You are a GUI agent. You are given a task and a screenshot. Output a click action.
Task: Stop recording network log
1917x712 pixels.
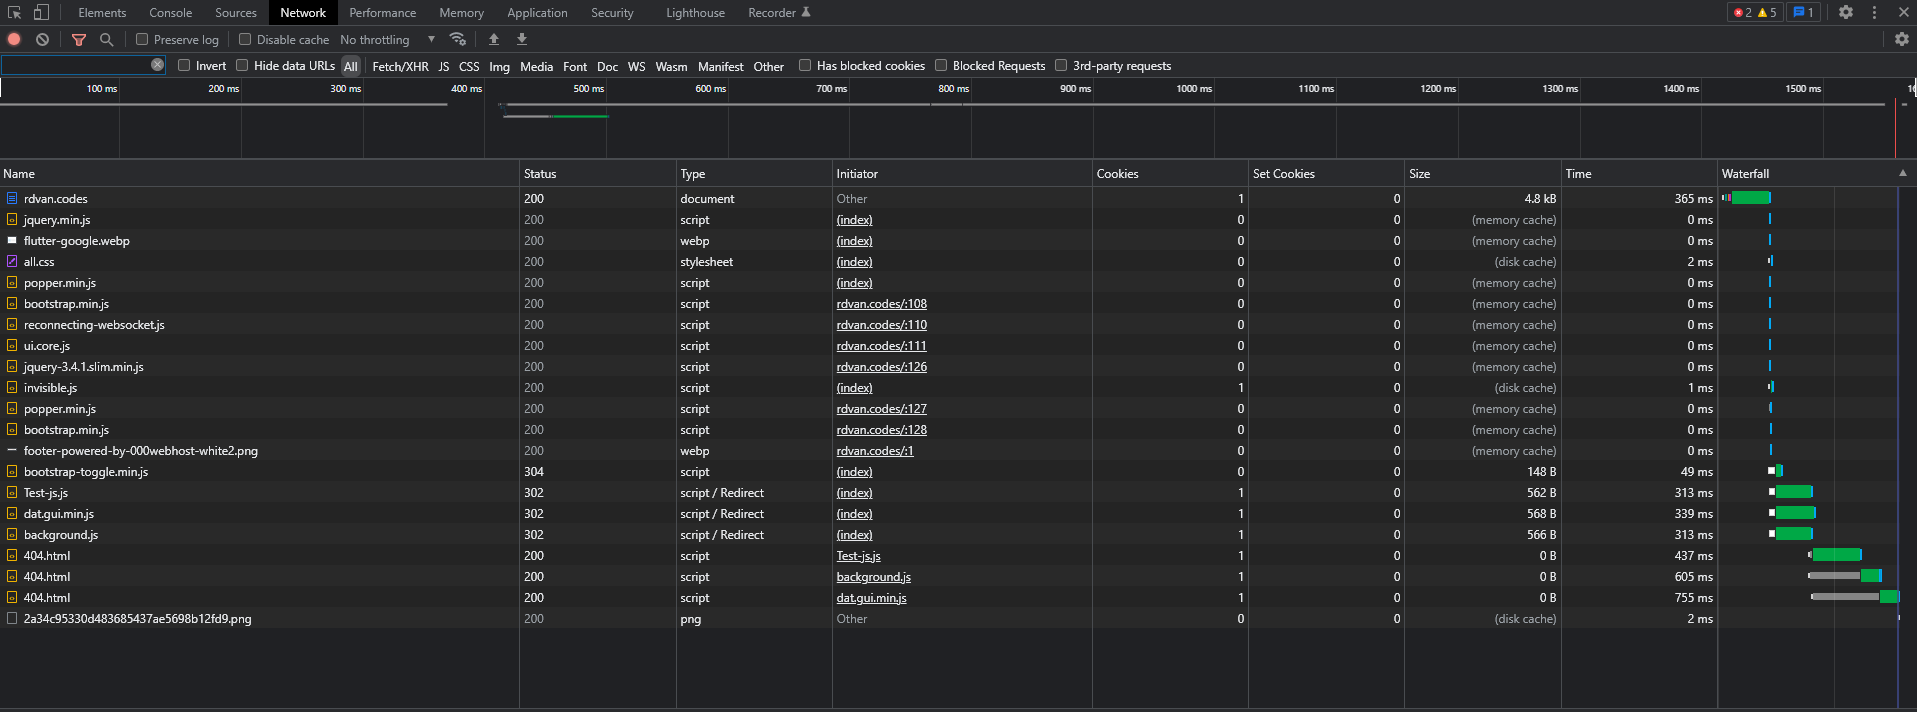pos(14,39)
